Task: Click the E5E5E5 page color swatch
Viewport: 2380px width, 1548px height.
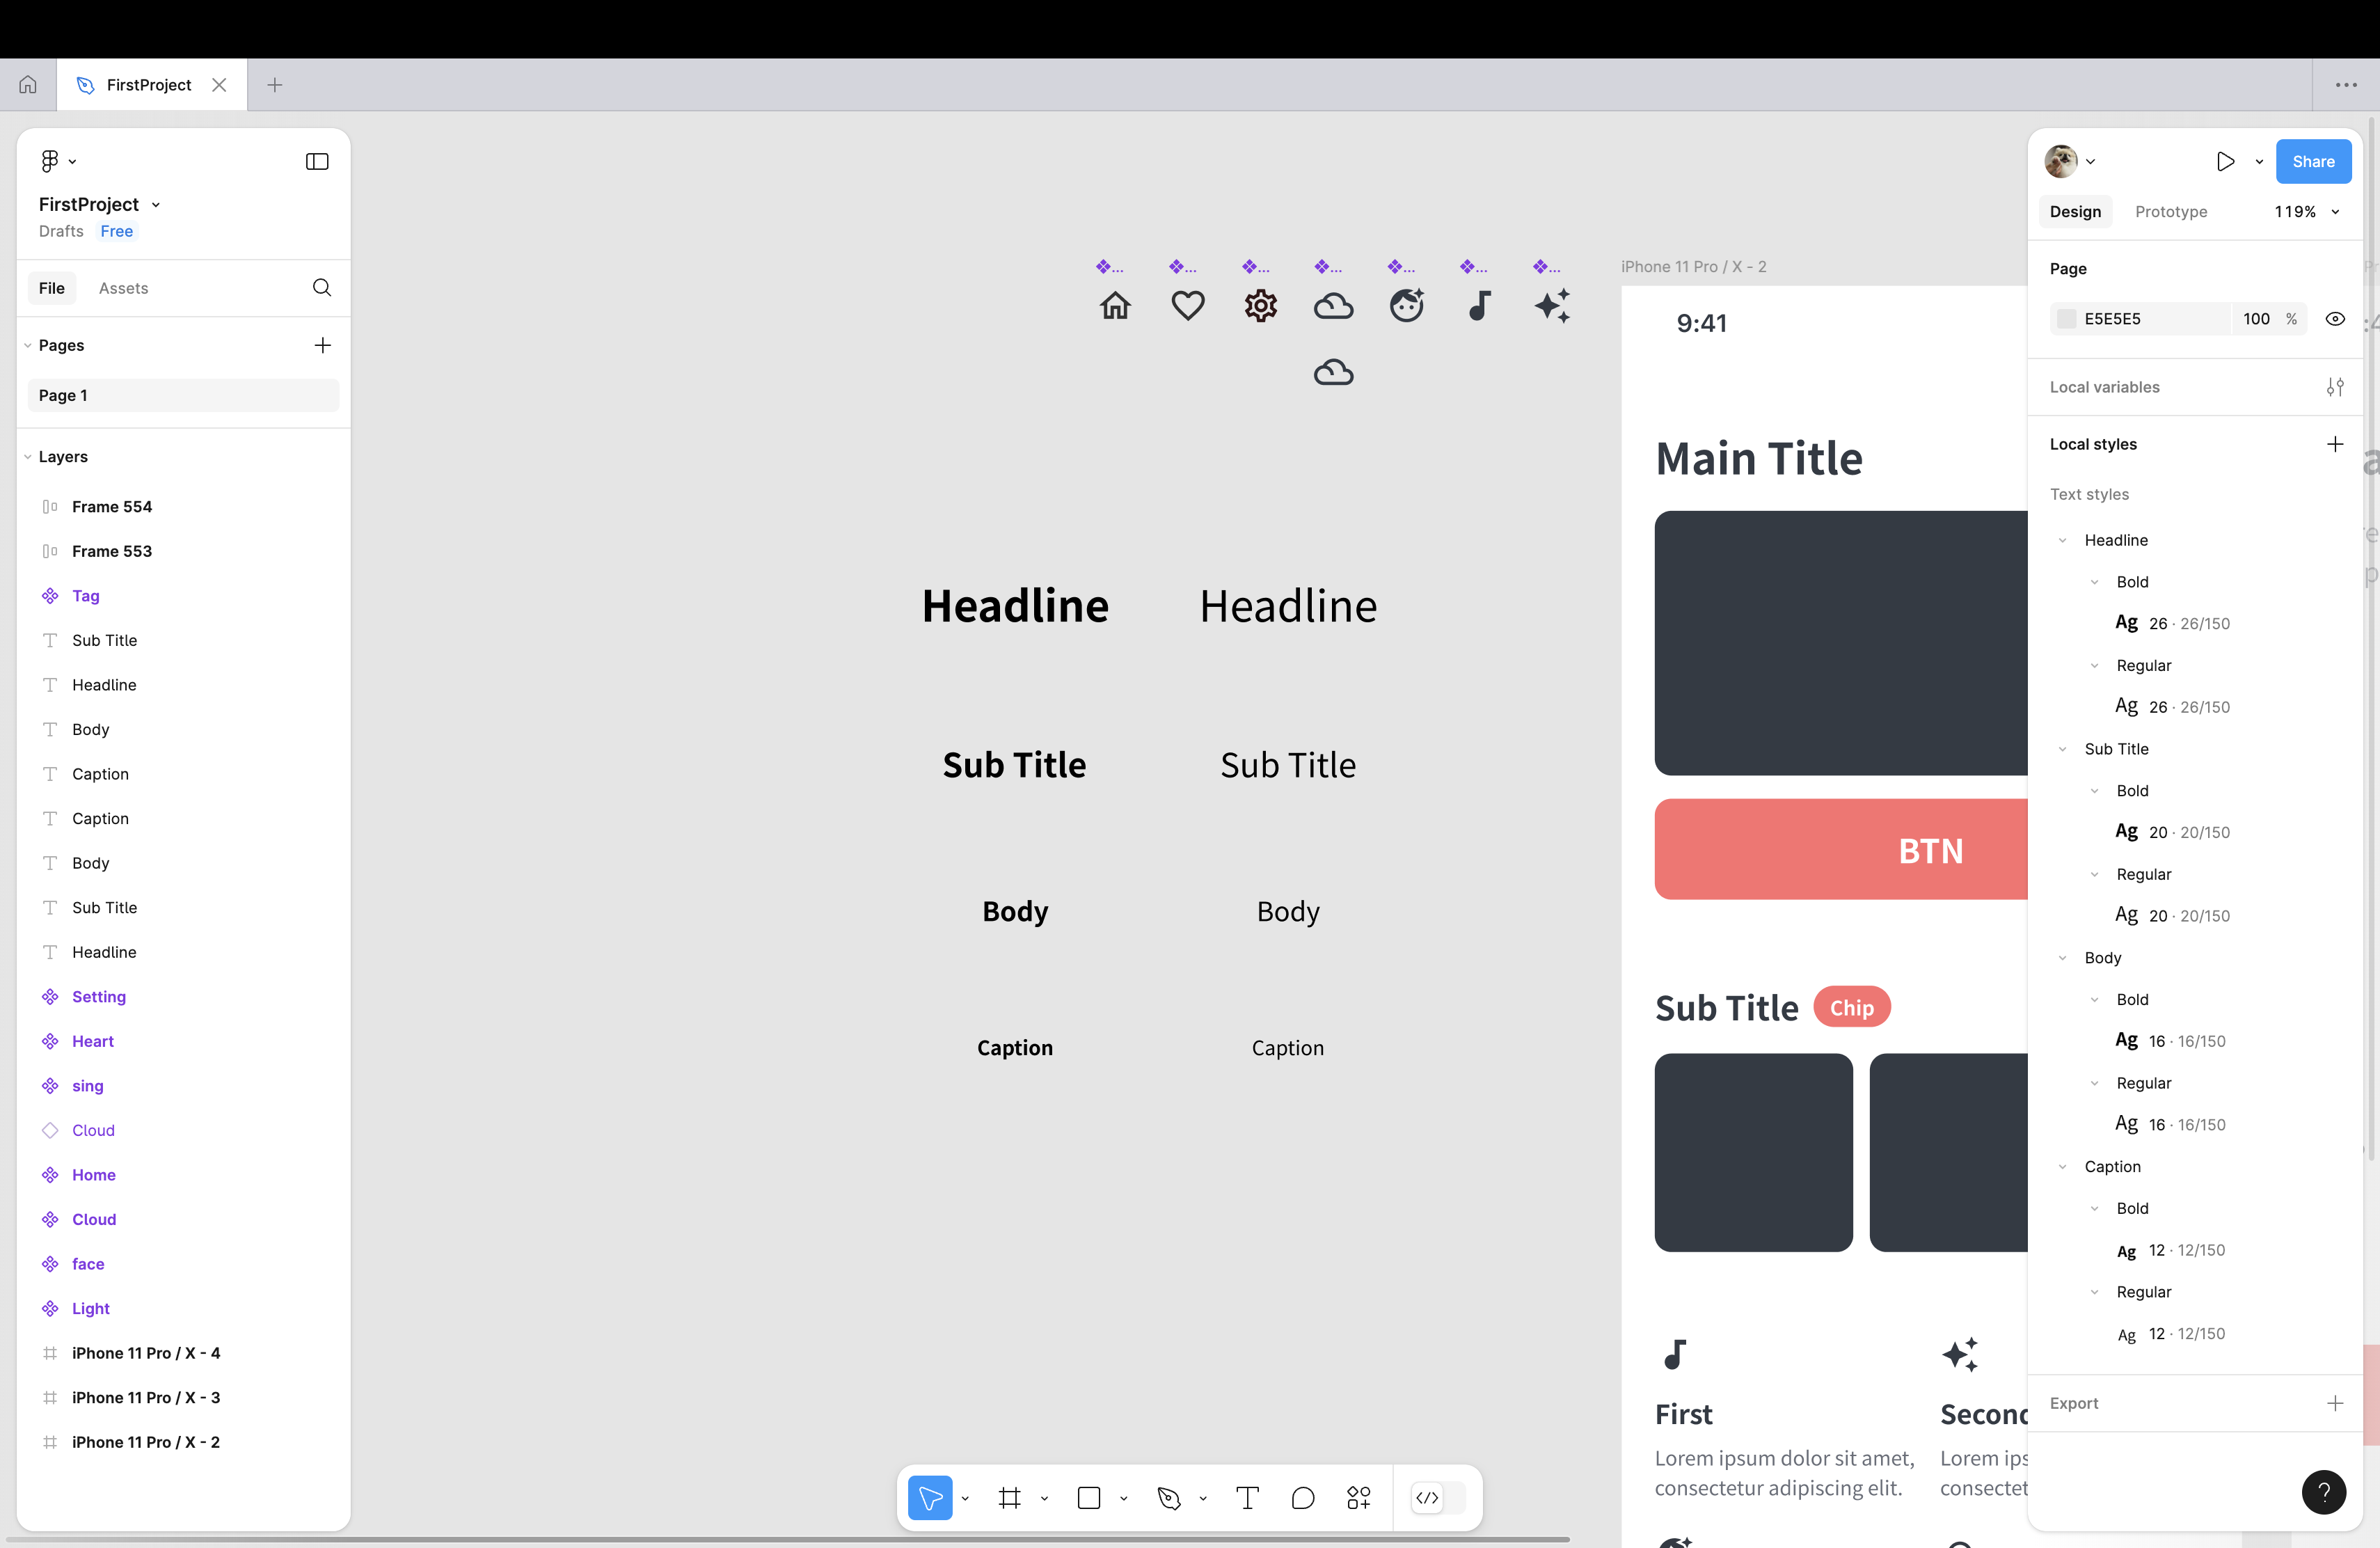Action: tap(2066, 319)
